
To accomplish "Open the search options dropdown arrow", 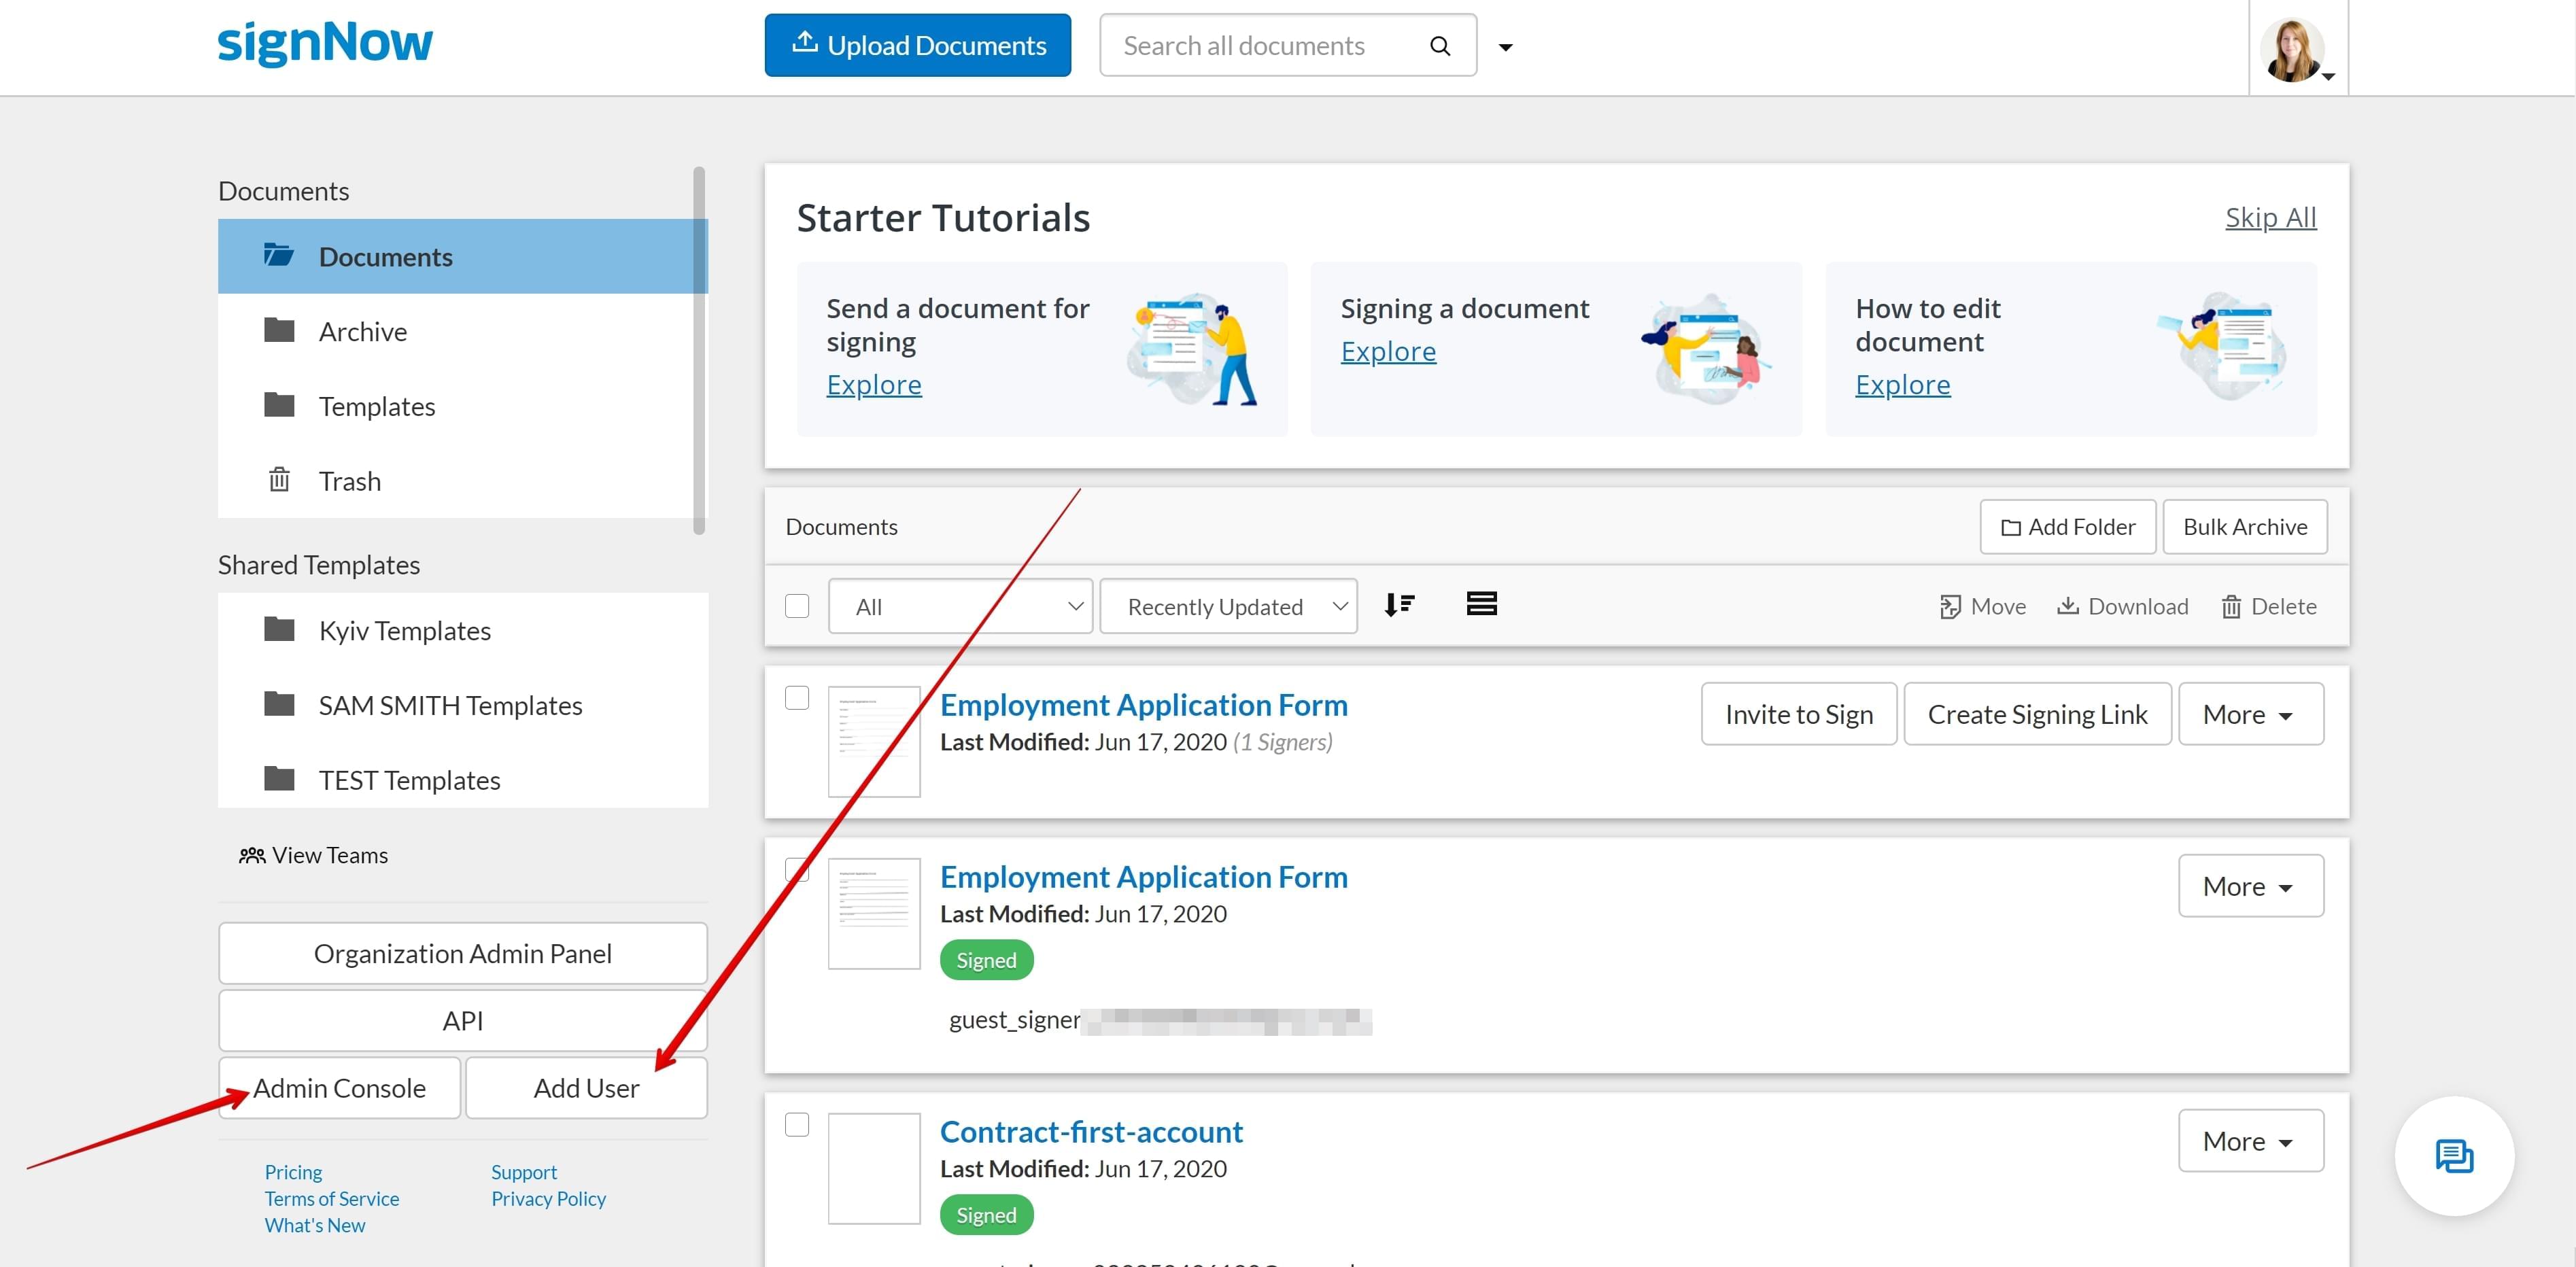I will (1505, 47).
